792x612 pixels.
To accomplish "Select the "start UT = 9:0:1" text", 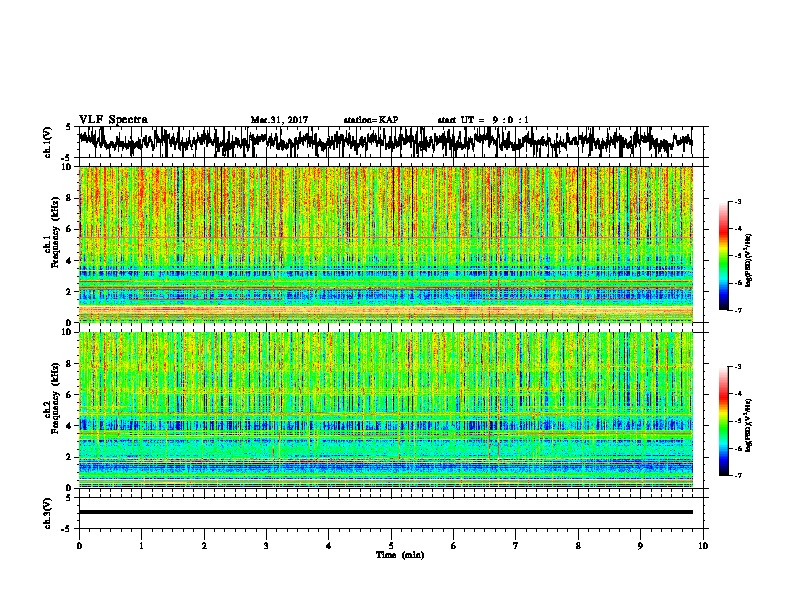I will point(483,120).
